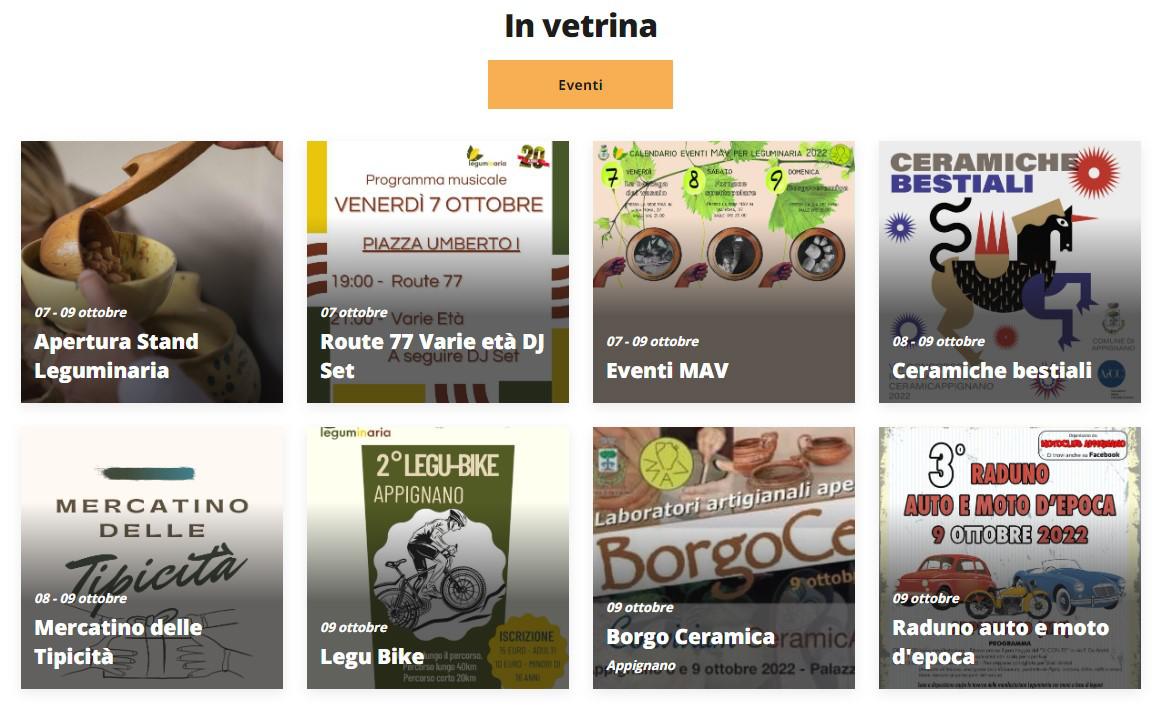Click the Borgo Ceramica title link
1160x707 pixels.
pos(690,637)
